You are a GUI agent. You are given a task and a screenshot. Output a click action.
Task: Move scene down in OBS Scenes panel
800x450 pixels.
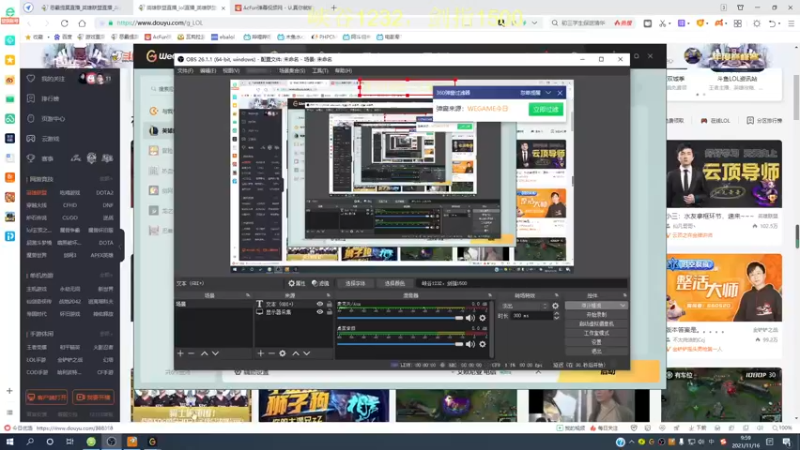[215, 353]
